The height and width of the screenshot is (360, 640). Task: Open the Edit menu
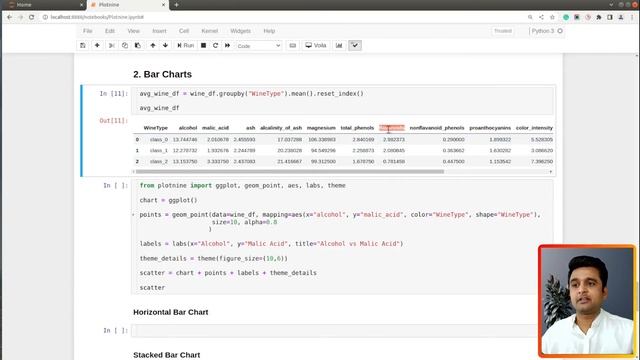click(110, 31)
